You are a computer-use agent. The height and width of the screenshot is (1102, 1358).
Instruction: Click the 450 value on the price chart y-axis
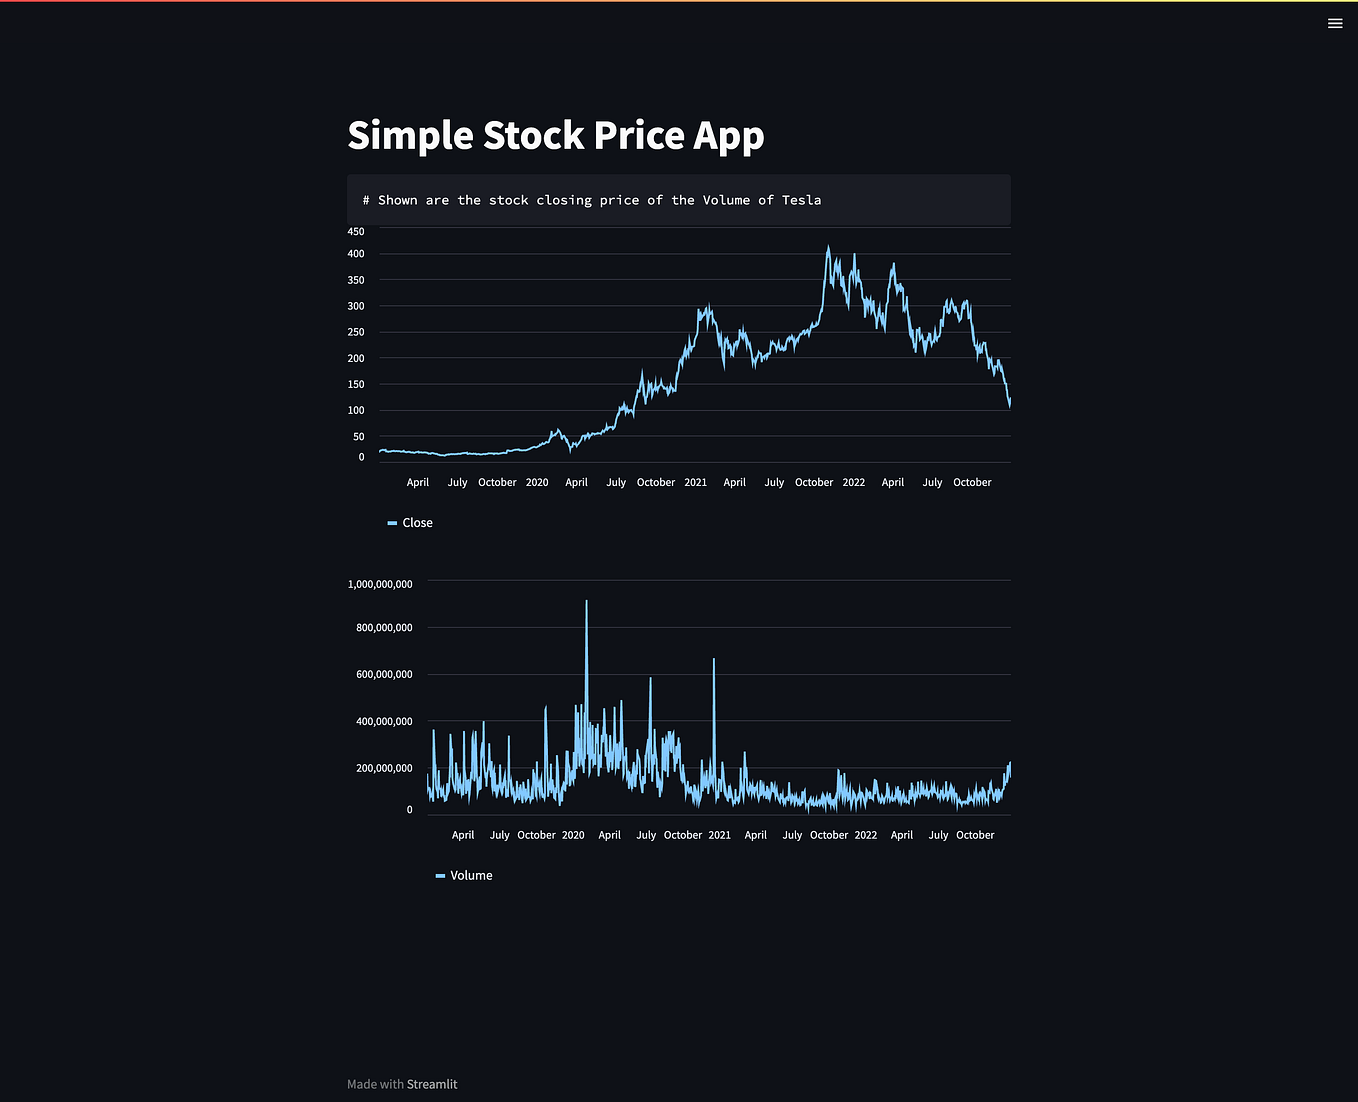pos(355,231)
